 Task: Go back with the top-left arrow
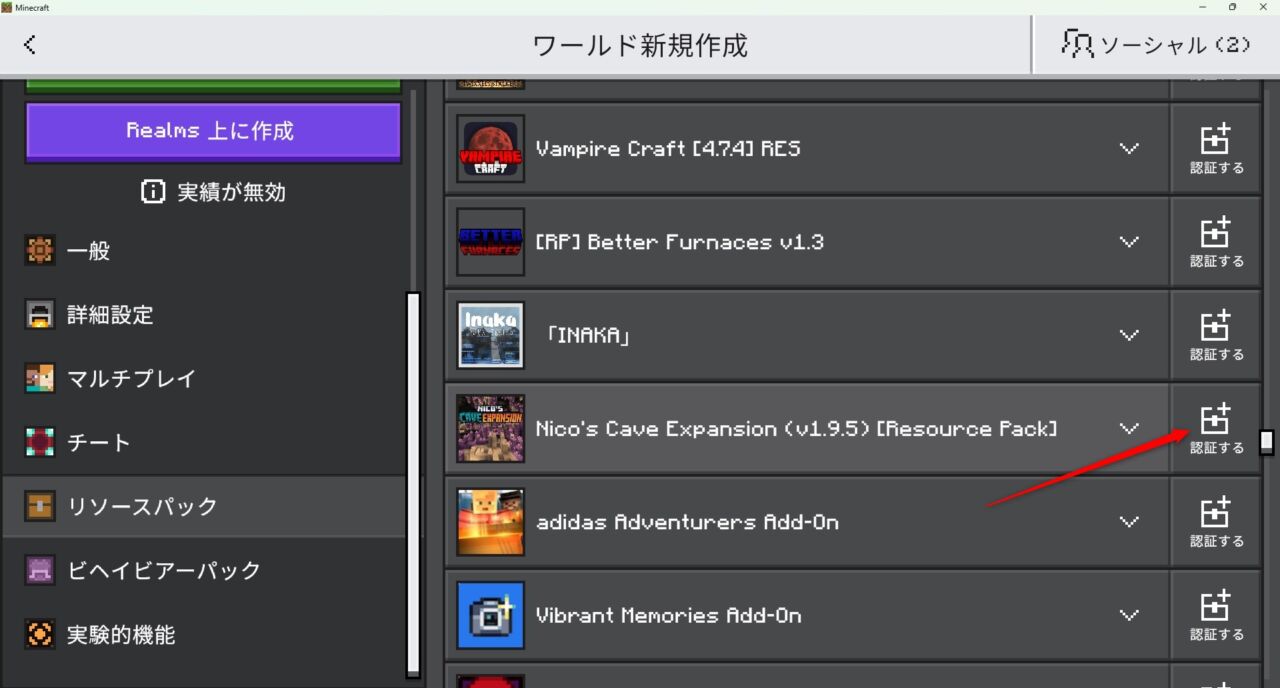[x=30, y=45]
